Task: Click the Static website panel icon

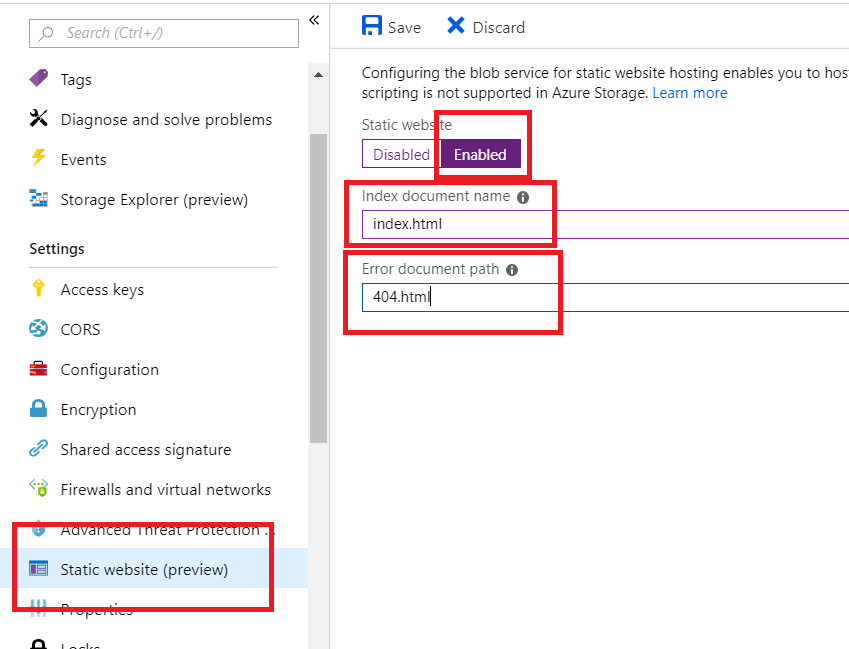Action: 38,568
